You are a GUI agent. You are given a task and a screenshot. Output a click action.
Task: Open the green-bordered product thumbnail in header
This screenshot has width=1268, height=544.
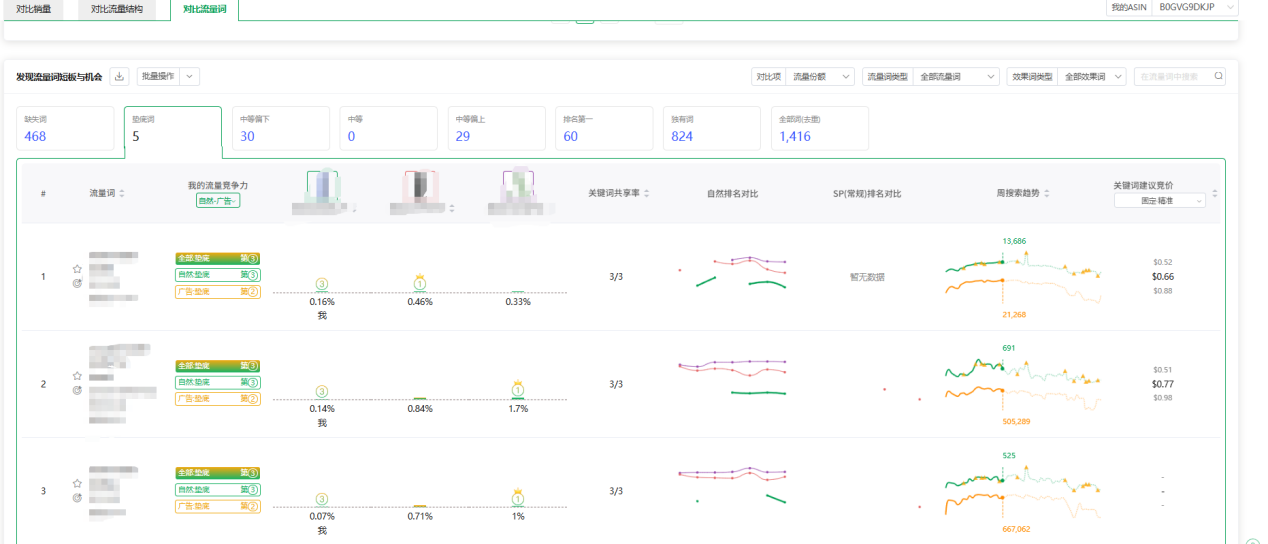pos(321,185)
